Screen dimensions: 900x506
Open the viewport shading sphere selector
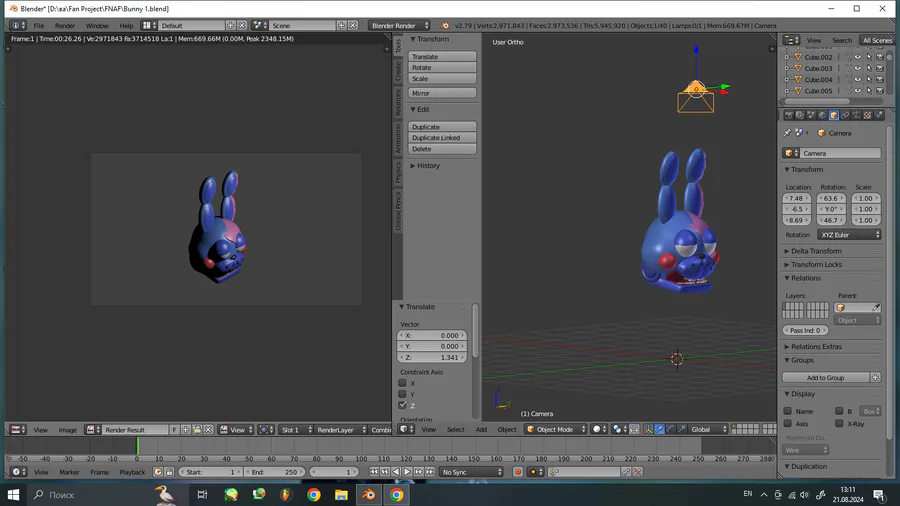click(x=599, y=429)
